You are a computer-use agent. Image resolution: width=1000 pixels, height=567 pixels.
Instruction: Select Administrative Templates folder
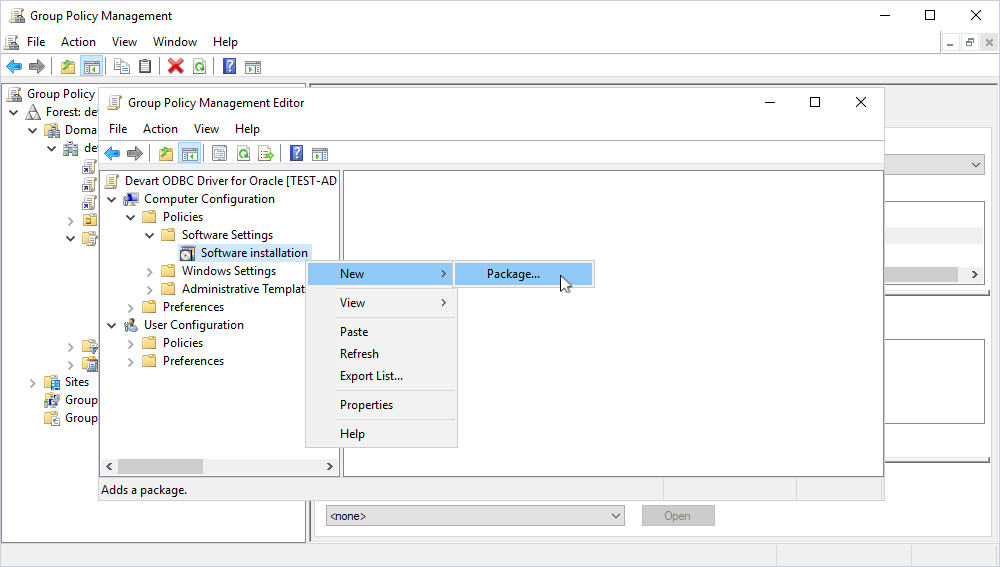click(243, 289)
